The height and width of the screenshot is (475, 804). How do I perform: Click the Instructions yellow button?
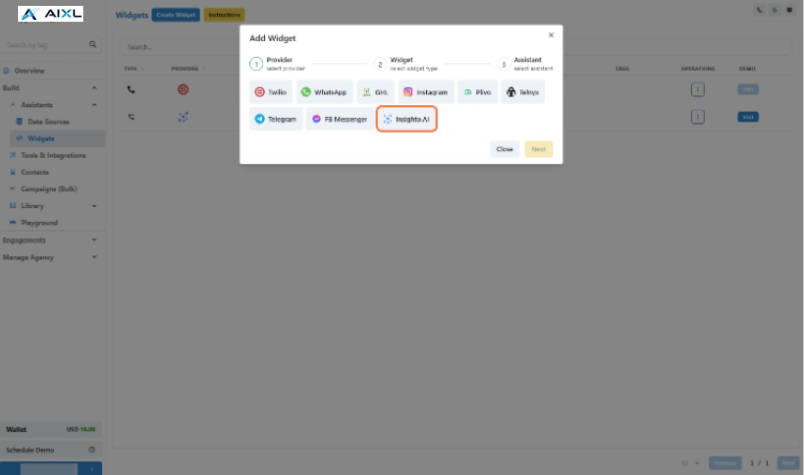224,15
